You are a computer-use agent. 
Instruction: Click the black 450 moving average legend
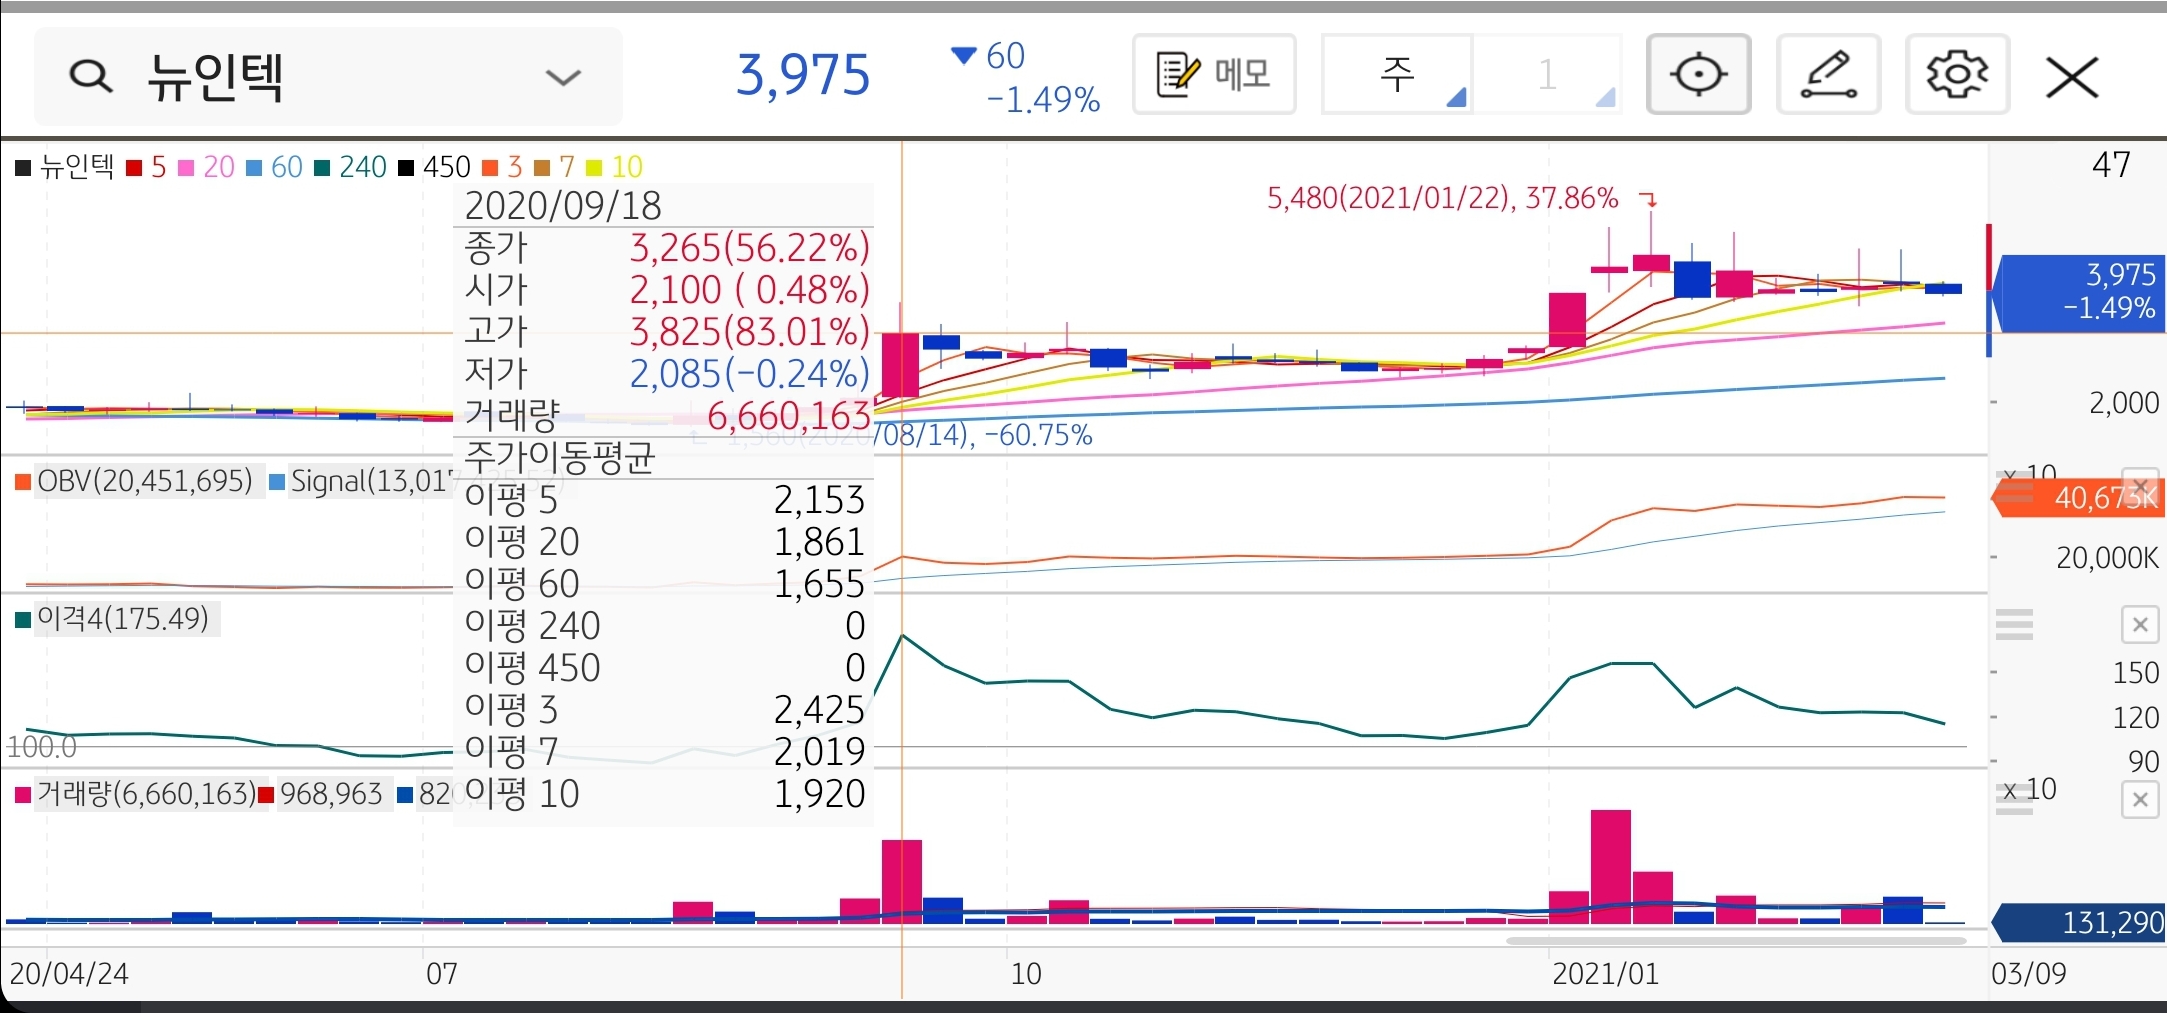(435, 167)
